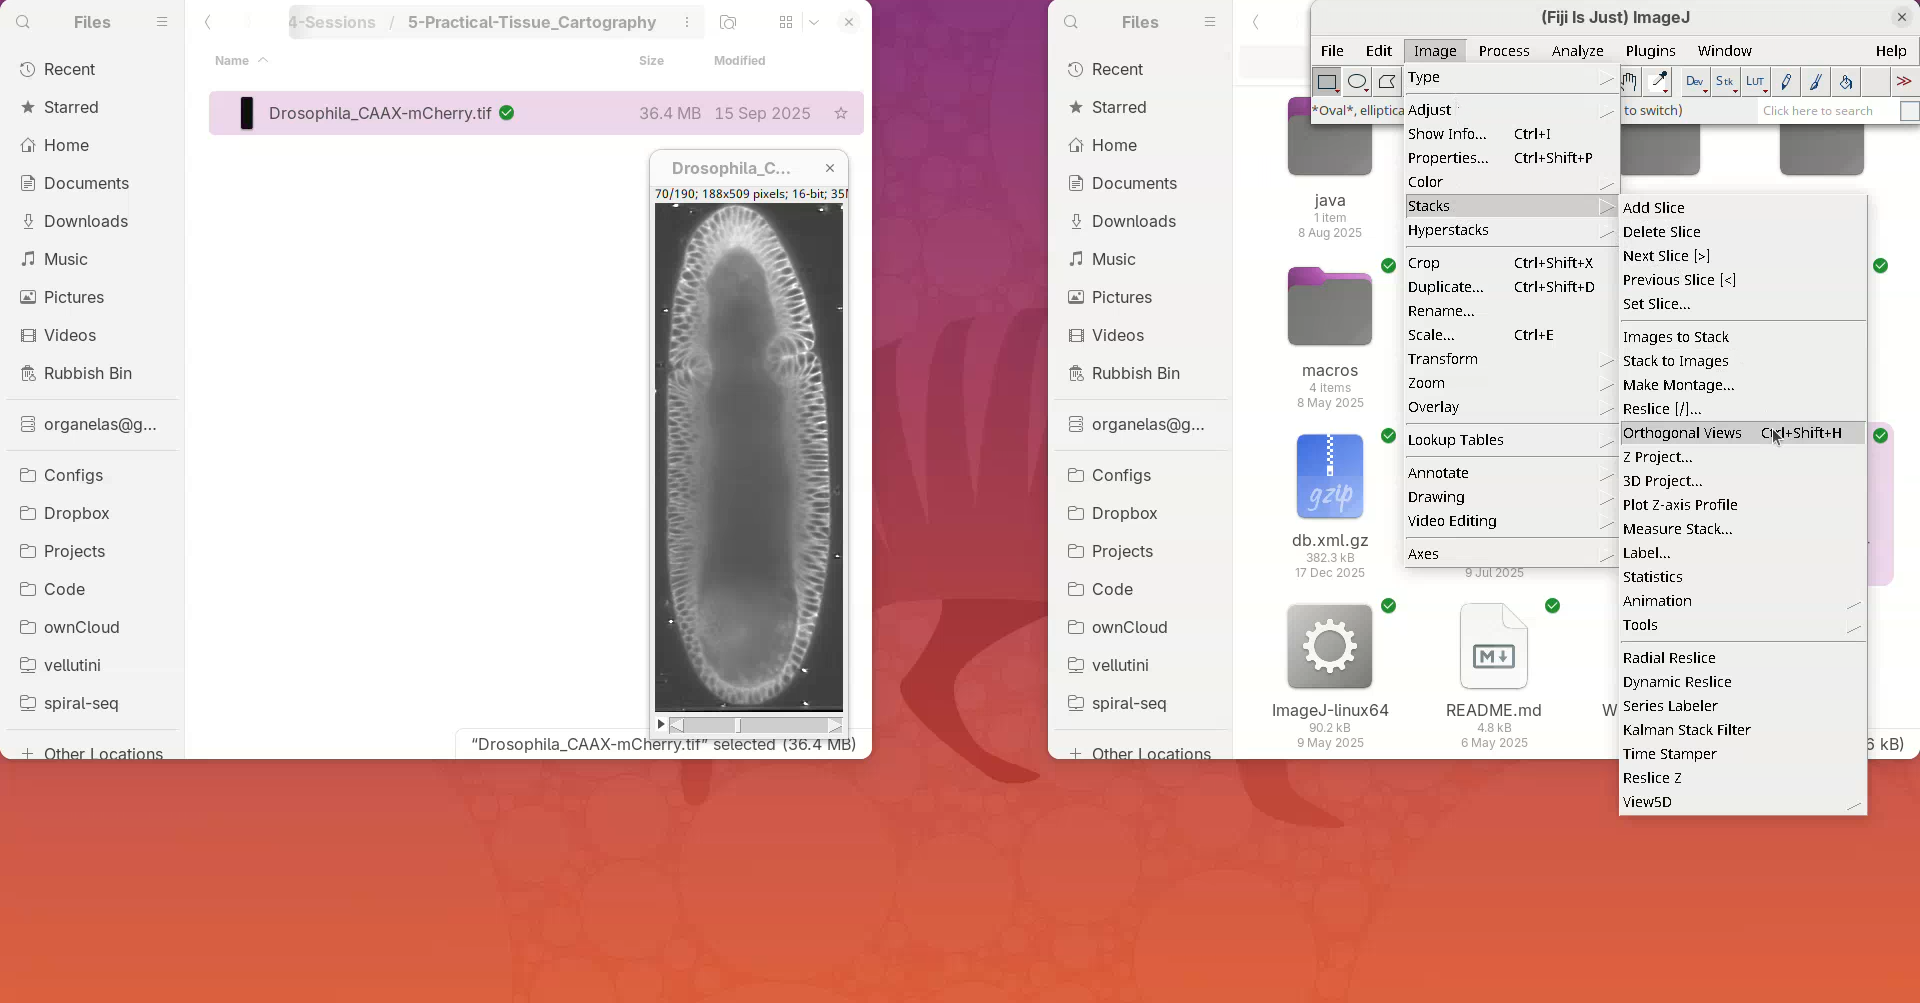Play the stack animation in image window

[661, 724]
